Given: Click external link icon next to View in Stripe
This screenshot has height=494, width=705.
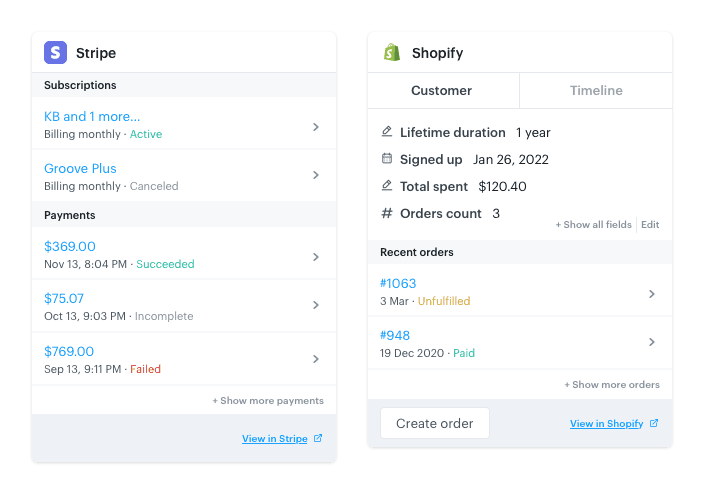Looking at the screenshot, I should [318, 438].
